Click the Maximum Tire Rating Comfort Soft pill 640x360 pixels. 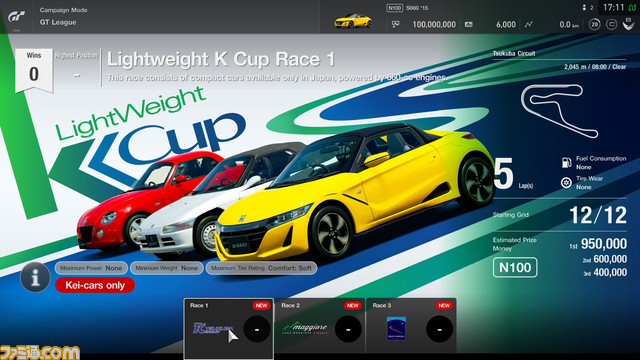point(261,268)
